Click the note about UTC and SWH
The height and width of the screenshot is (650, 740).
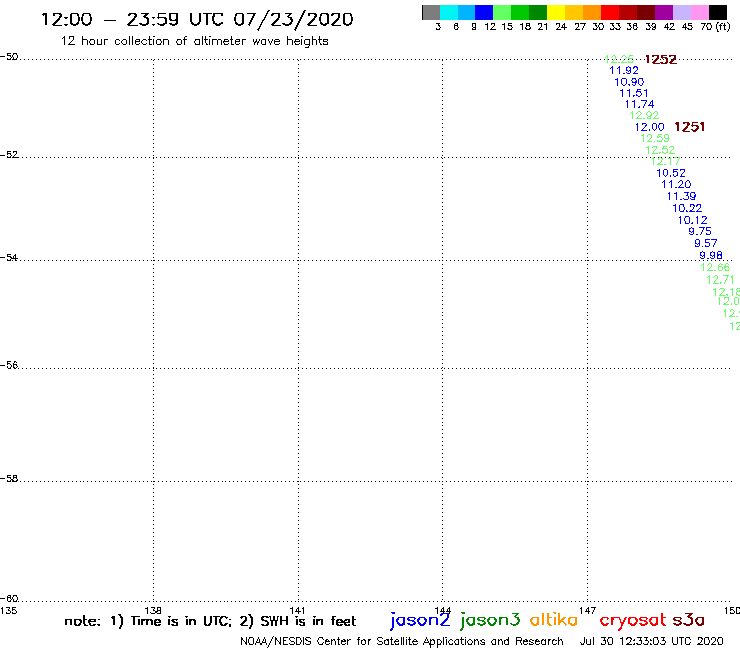210,621
